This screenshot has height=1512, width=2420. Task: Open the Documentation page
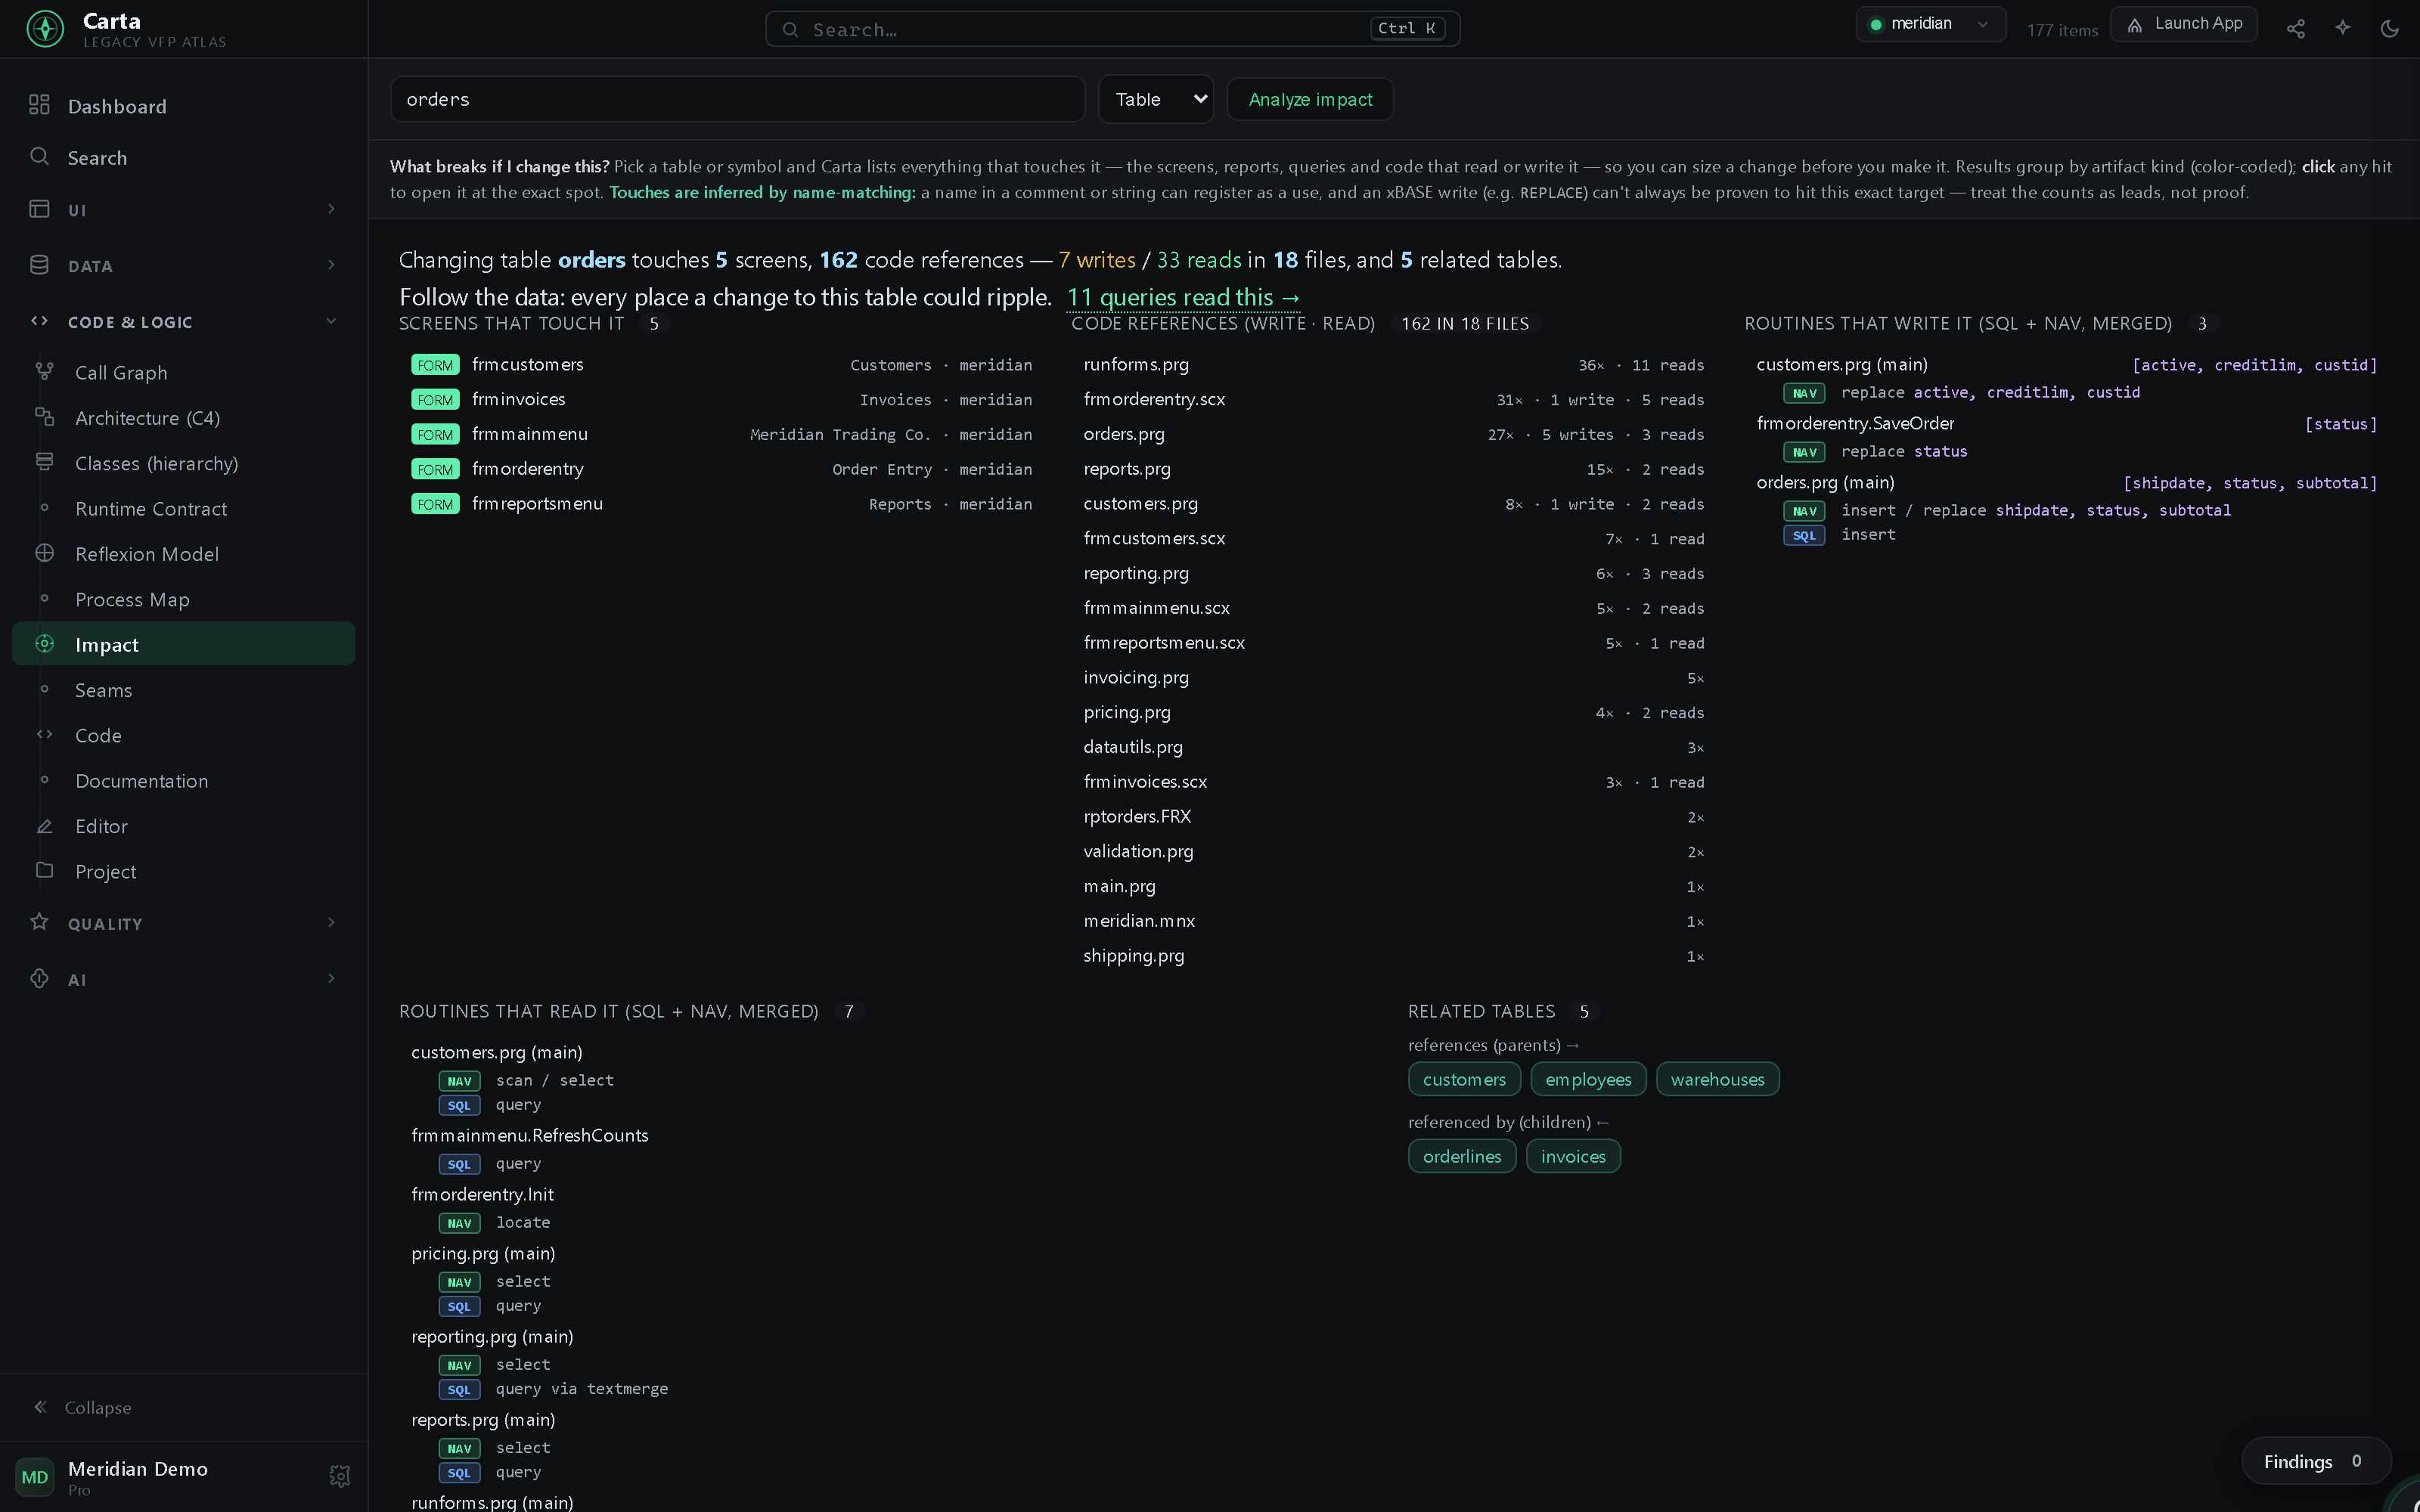184,780
